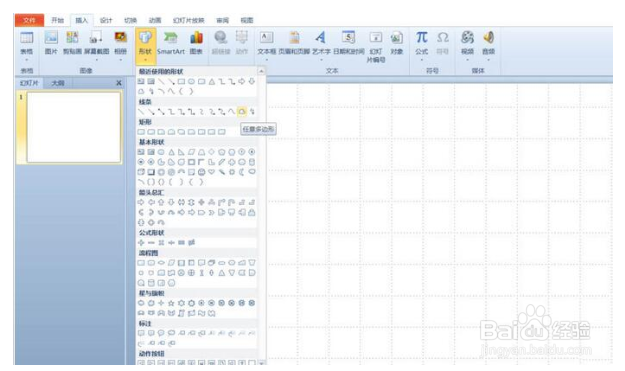Open the 屏幕截图 screenshot dropdown
The image size is (625, 371).
(x=96, y=46)
